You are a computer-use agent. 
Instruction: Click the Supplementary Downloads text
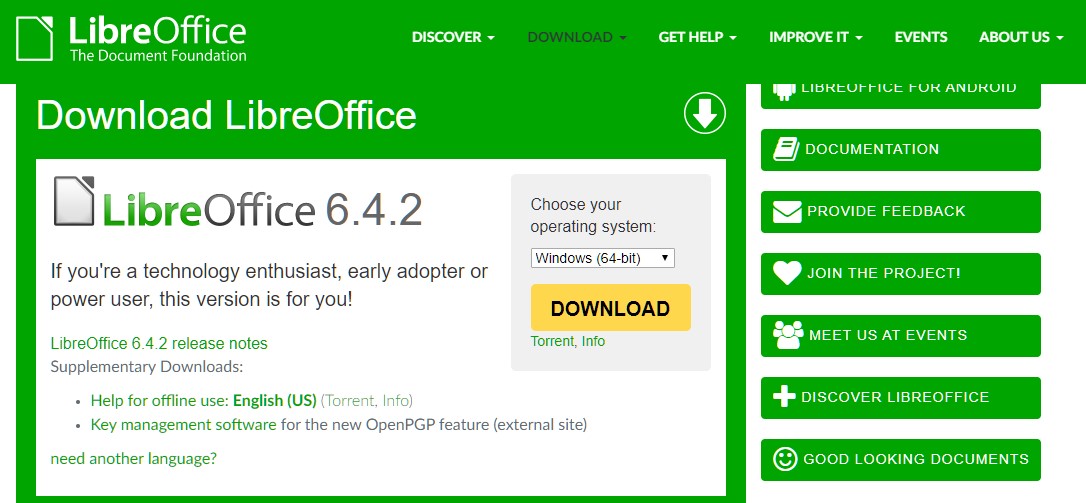[147, 367]
